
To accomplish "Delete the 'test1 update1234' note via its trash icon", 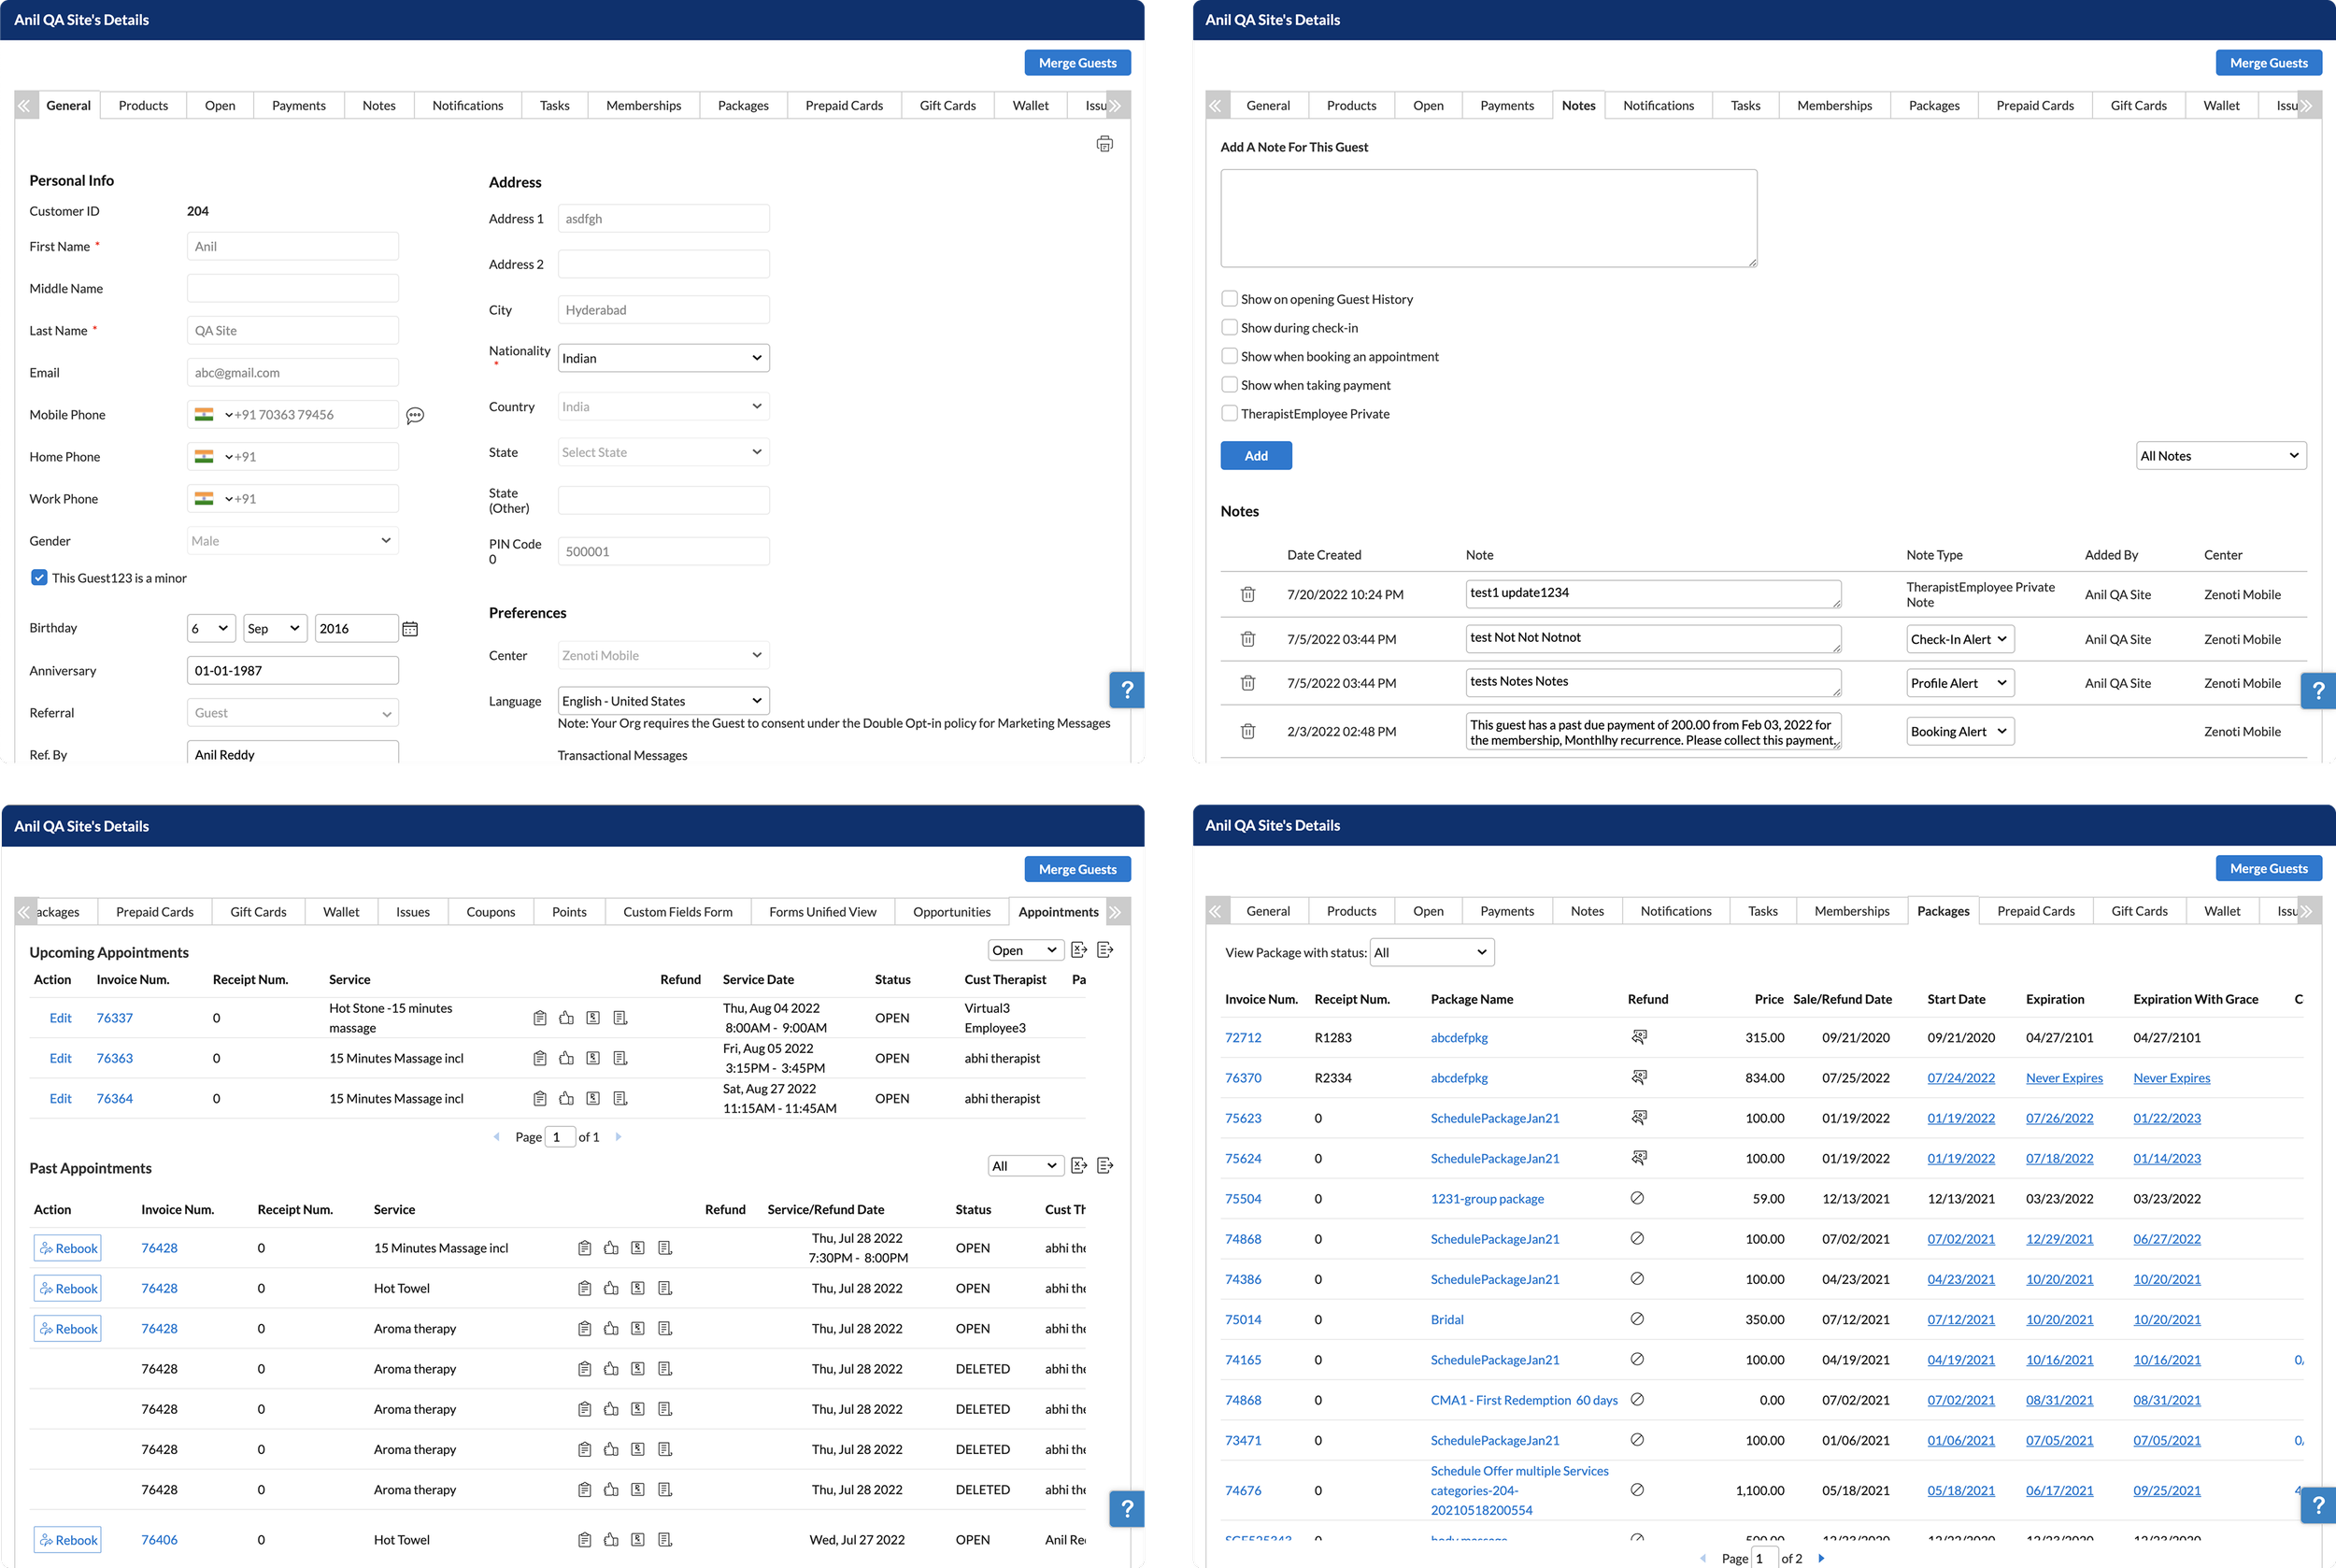I will (x=1247, y=594).
